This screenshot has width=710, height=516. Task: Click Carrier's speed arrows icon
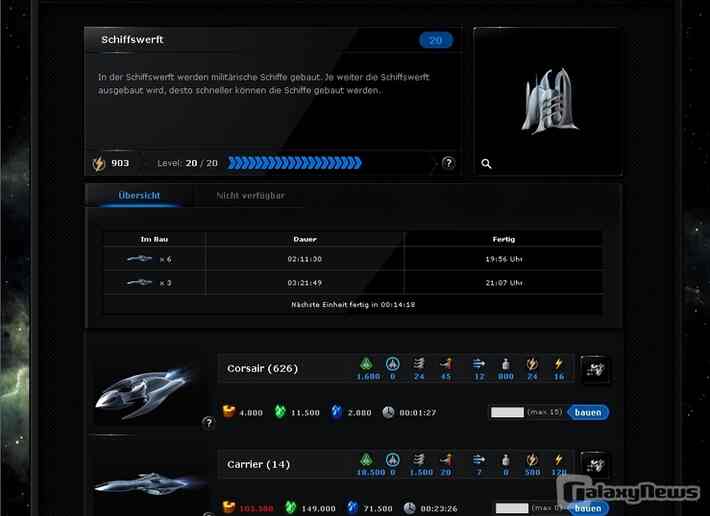479,459
